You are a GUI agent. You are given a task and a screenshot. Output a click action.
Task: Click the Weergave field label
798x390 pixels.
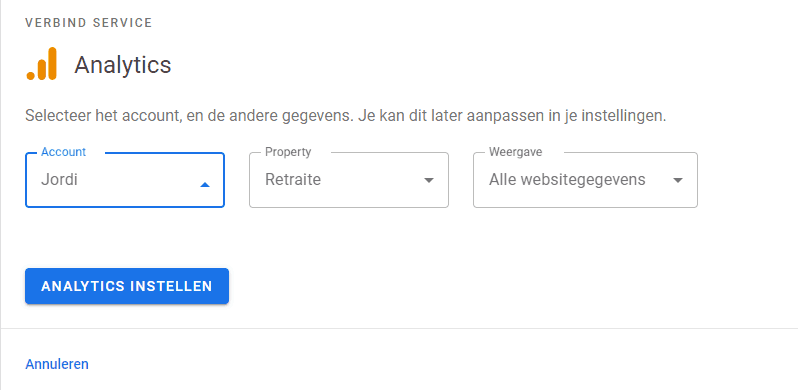(516, 152)
